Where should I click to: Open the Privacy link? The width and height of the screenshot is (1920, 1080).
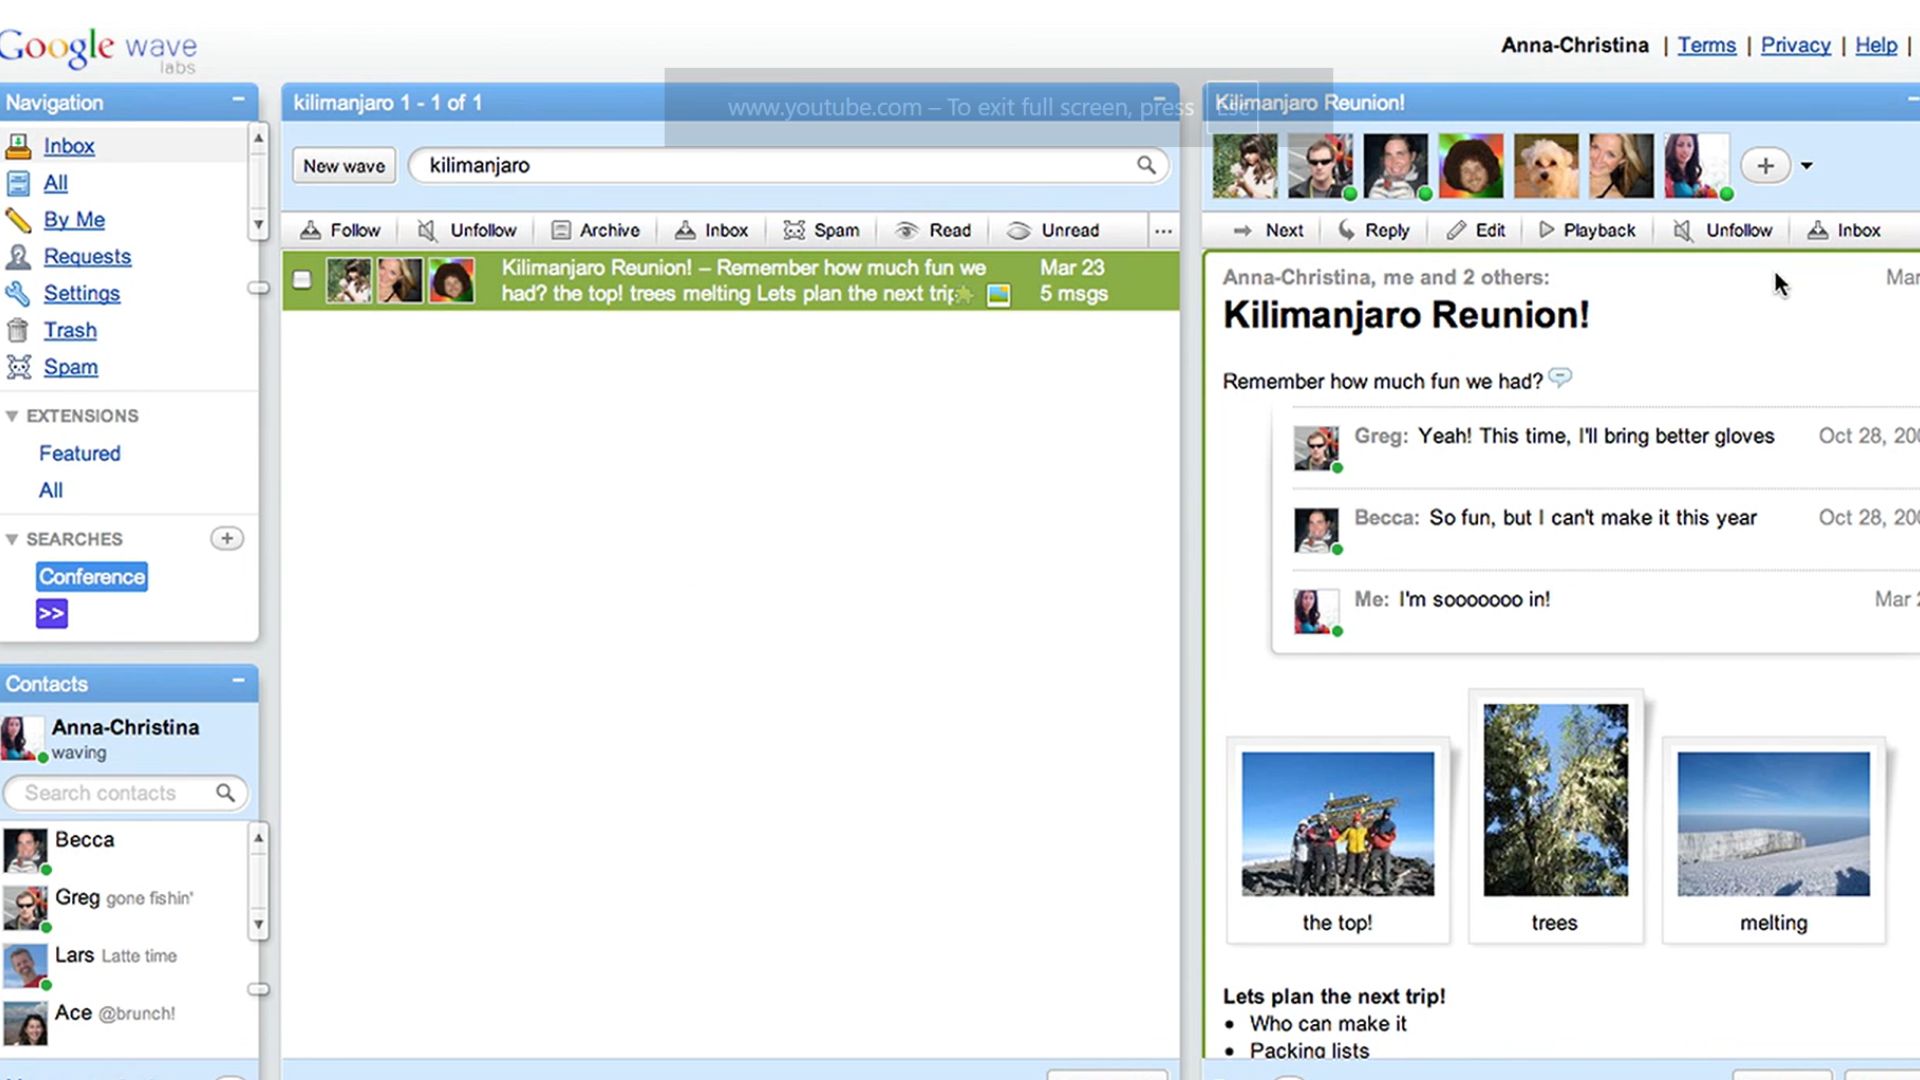(1795, 45)
